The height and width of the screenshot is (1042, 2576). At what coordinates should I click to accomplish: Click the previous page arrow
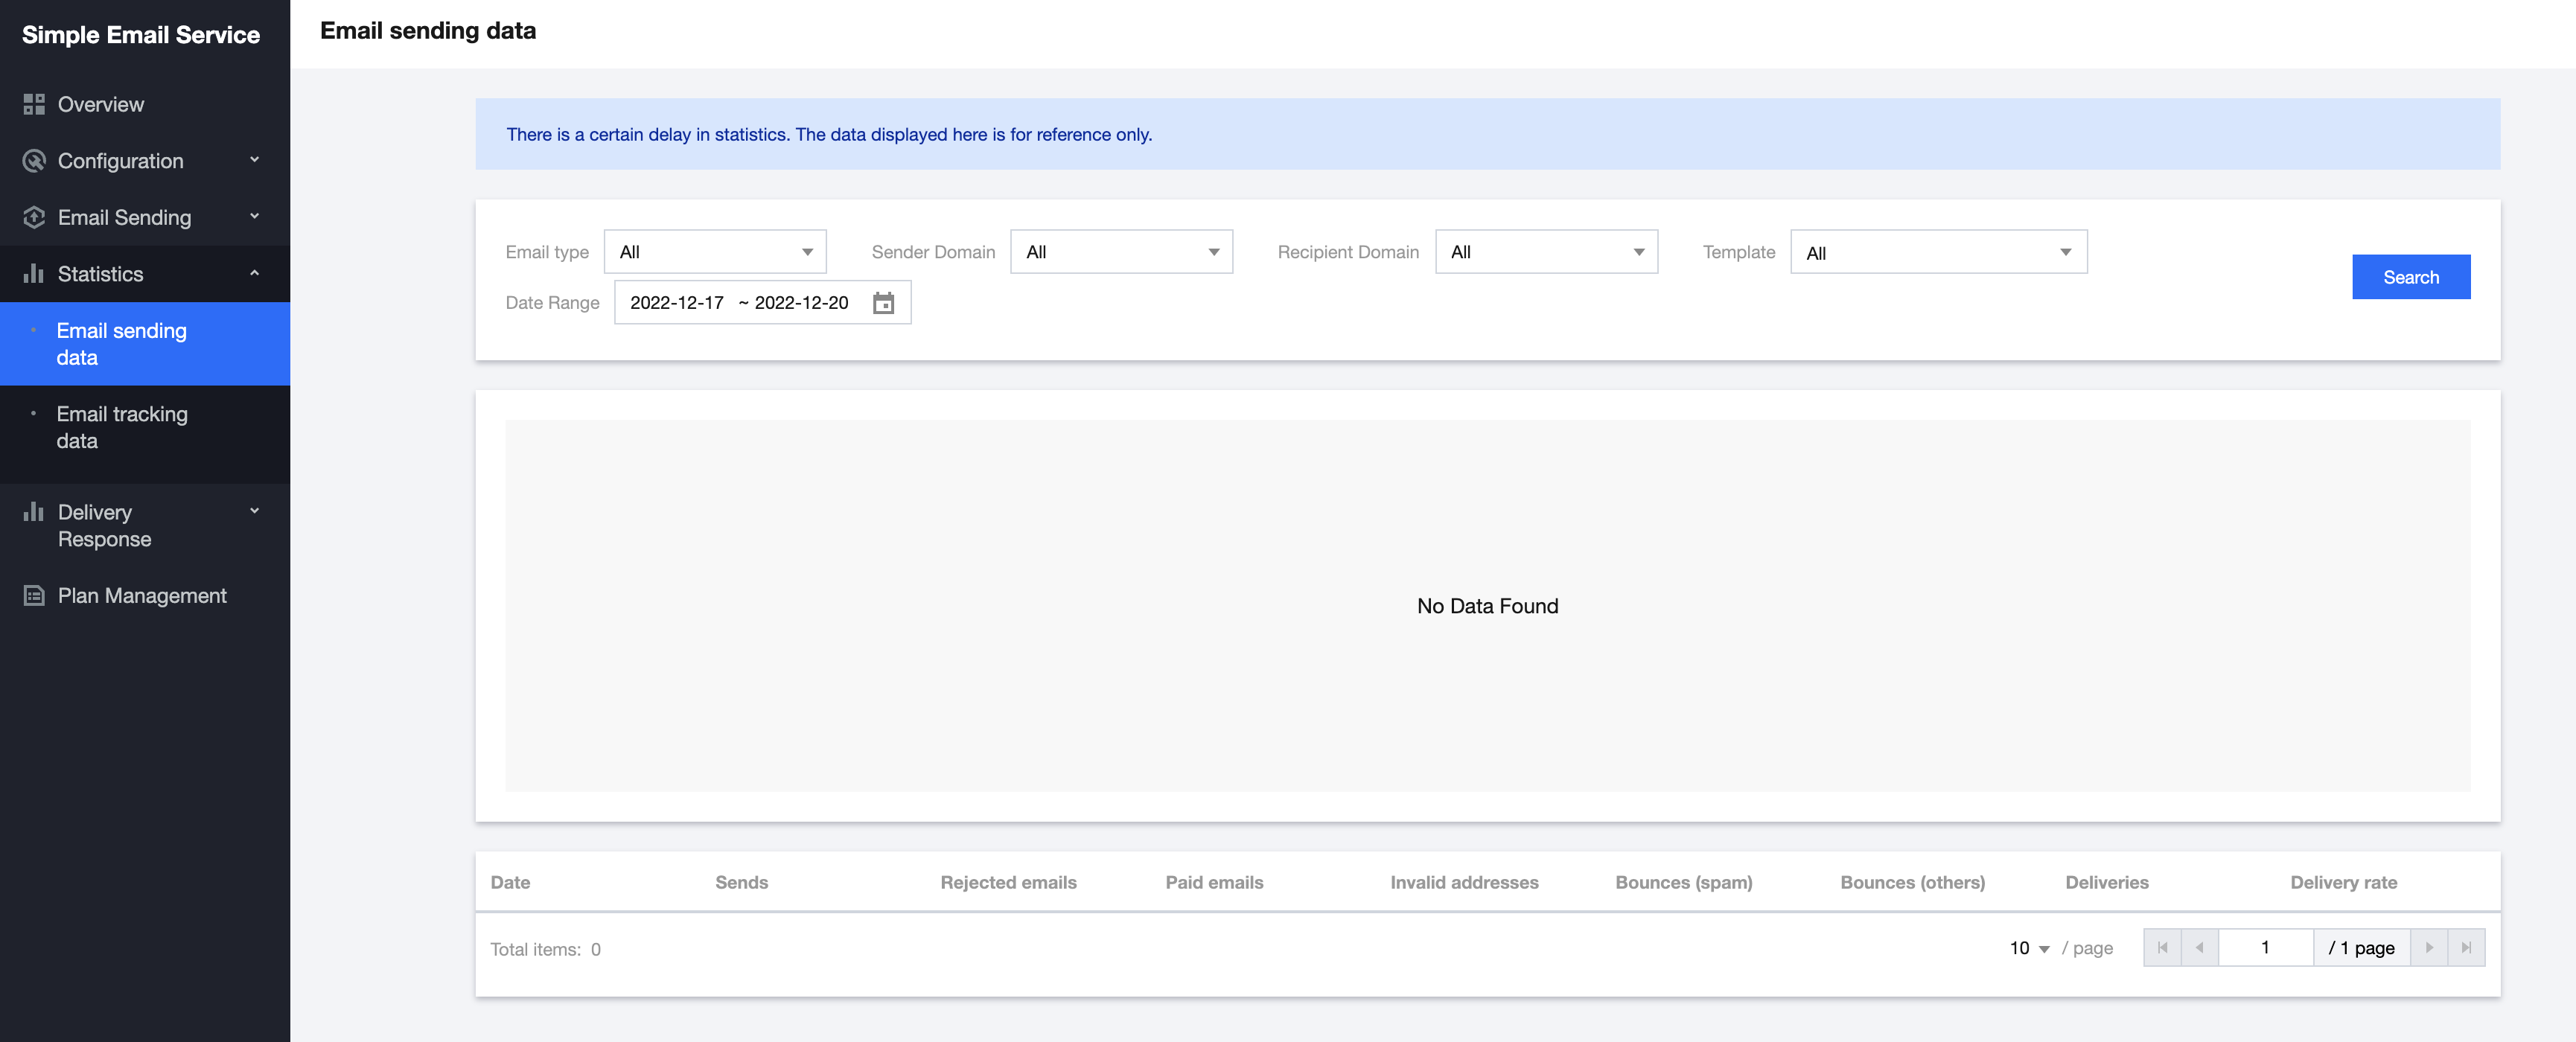[2199, 948]
